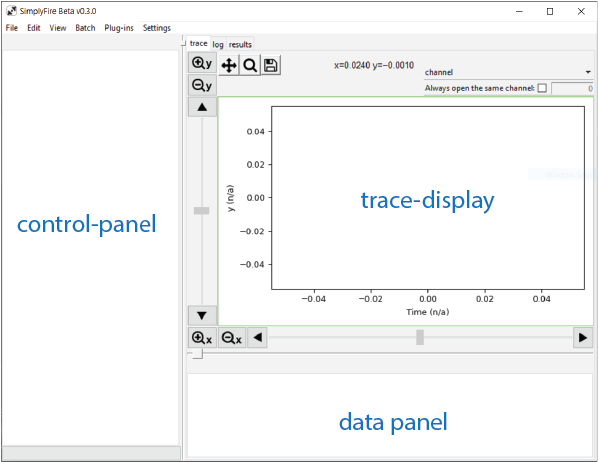The height and width of the screenshot is (462, 598).
Task: Shift trace down with down arrow
Action: pos(202,316)
